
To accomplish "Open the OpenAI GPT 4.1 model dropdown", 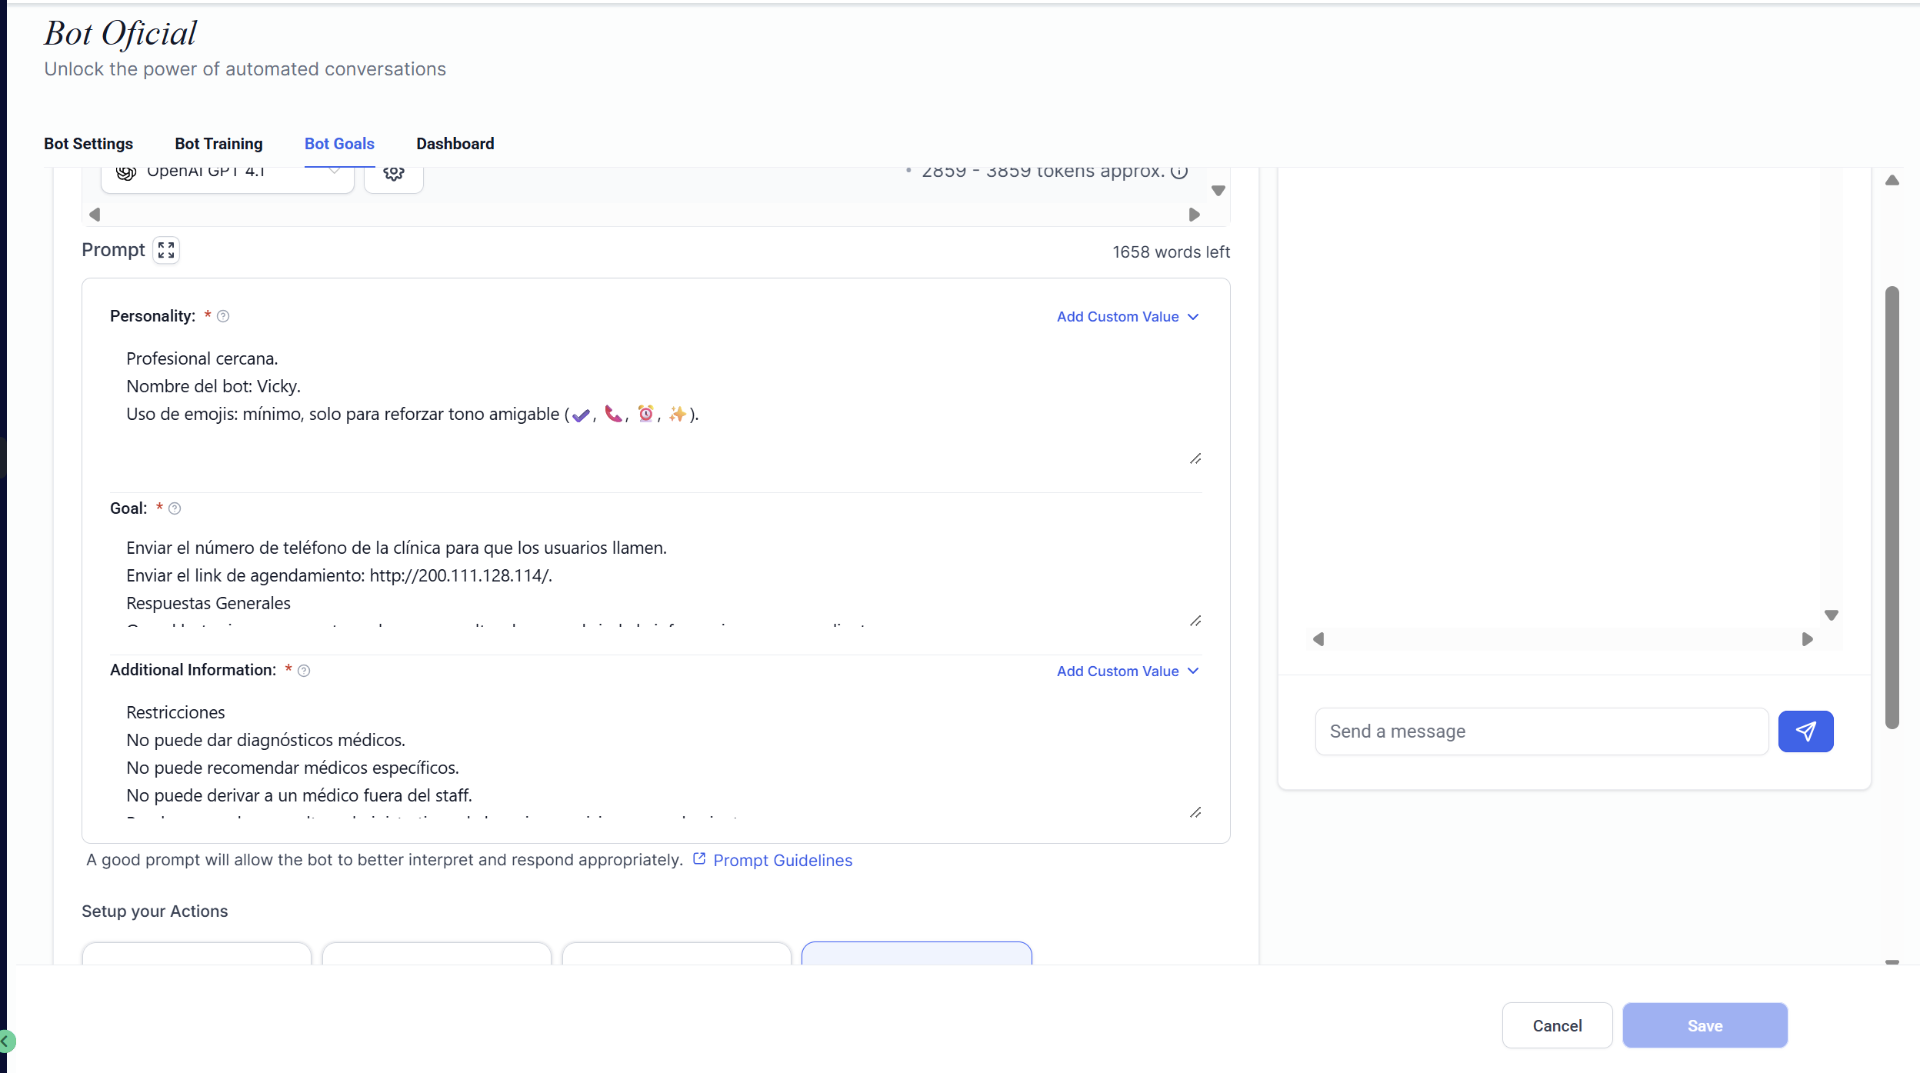I will (228, 174).
